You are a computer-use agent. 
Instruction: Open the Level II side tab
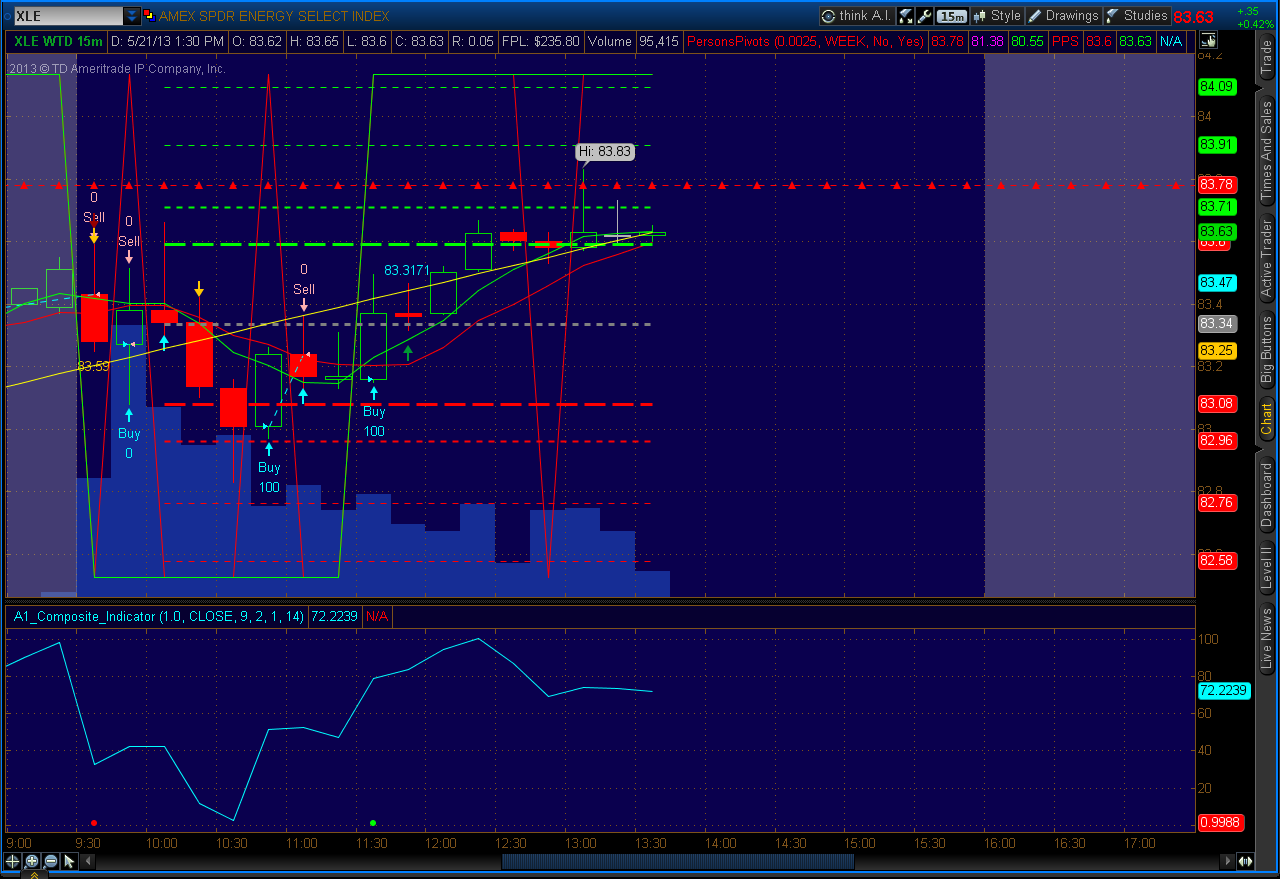(x=1266, y=566)
